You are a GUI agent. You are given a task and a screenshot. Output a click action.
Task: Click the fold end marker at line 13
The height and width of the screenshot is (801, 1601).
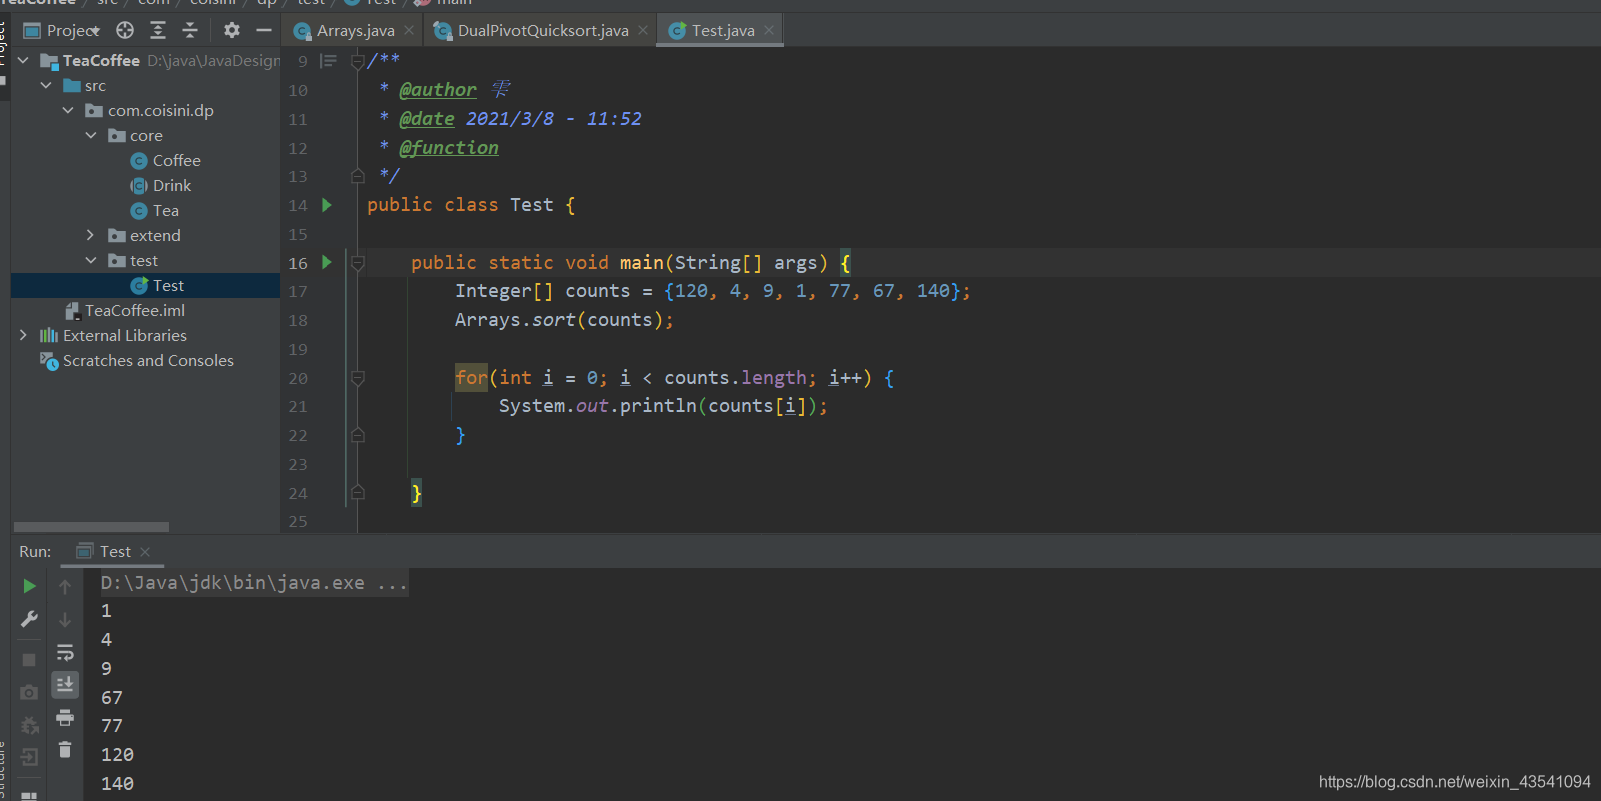[x=357, y=176]
